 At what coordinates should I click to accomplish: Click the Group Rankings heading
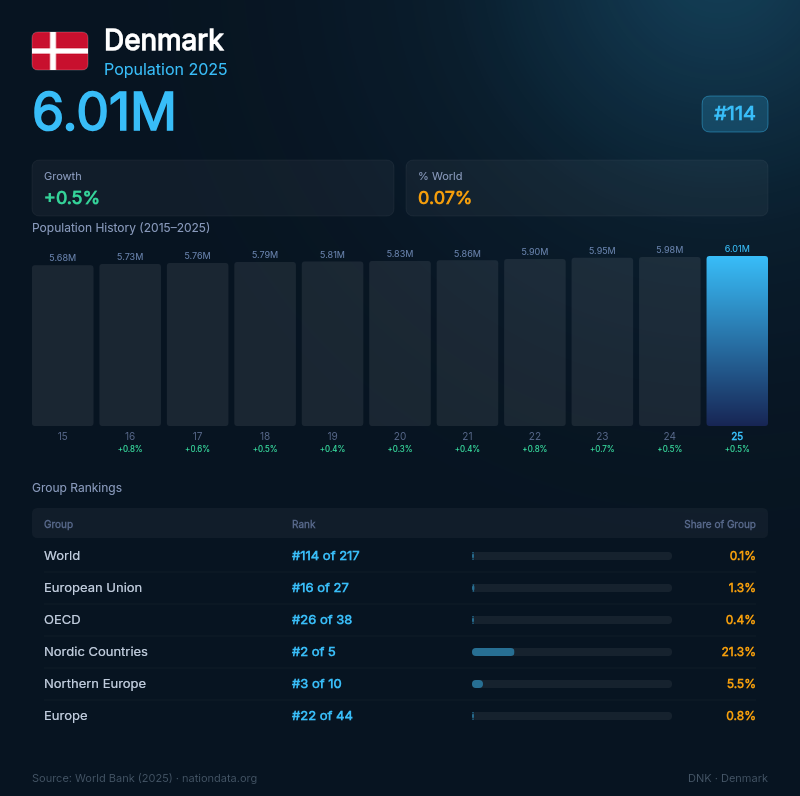77,488
